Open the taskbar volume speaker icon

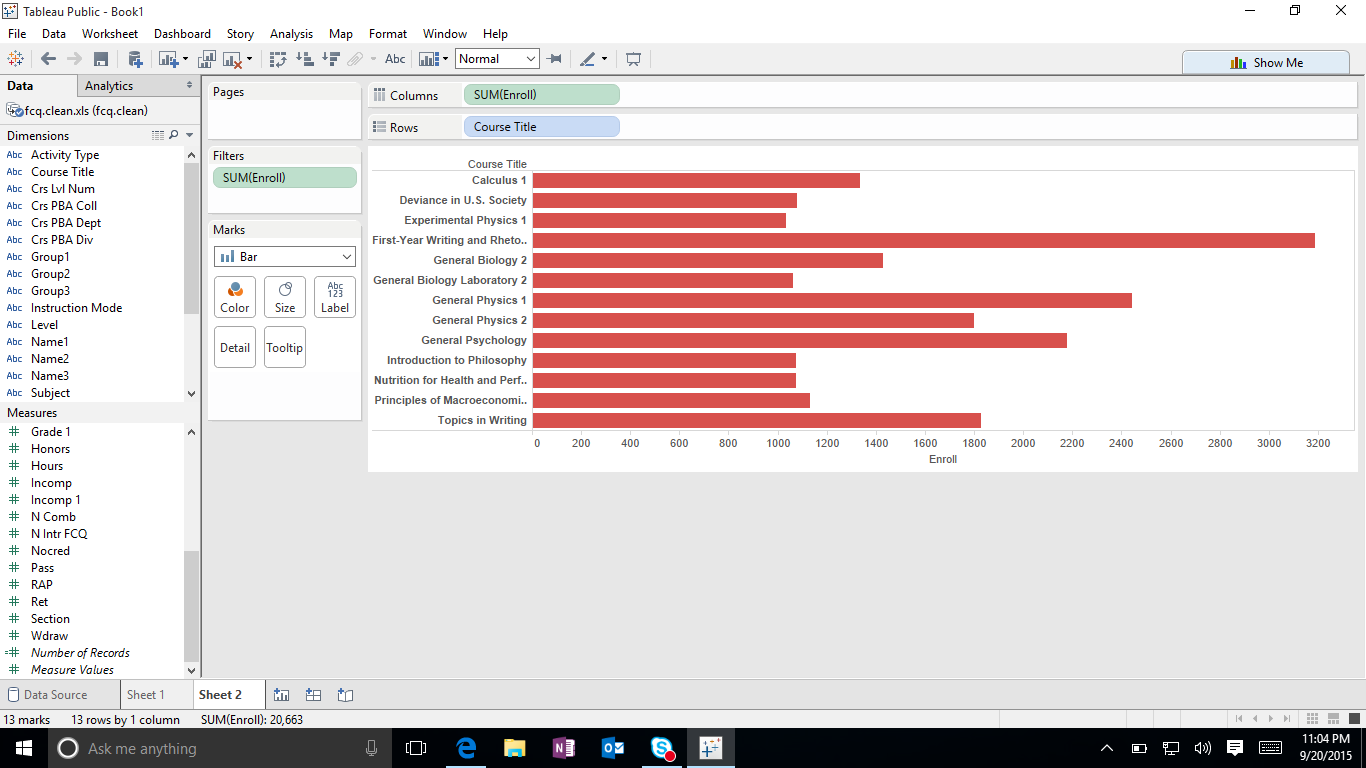point(1203,748)
